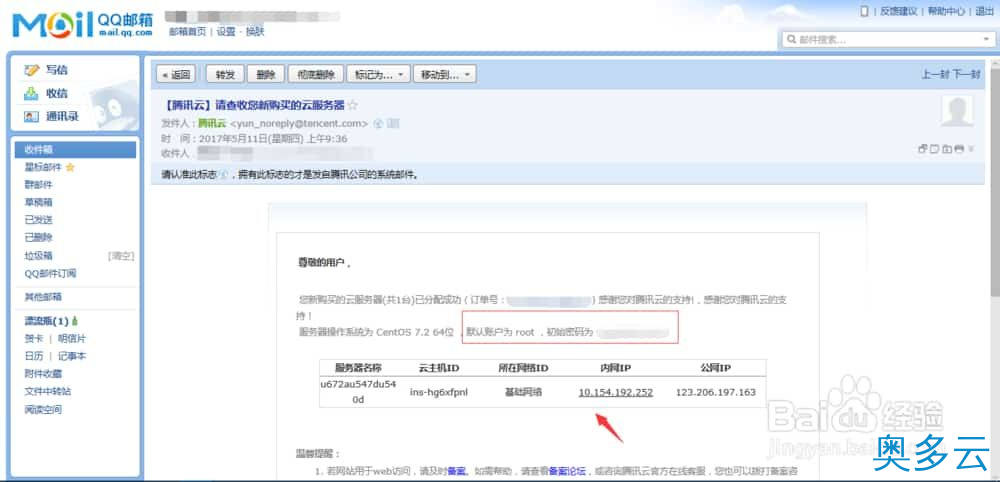Viewport: 1000px width, 482px height.
Task: Open the 换肤 change skin link
Action: (x=255, y=31)
